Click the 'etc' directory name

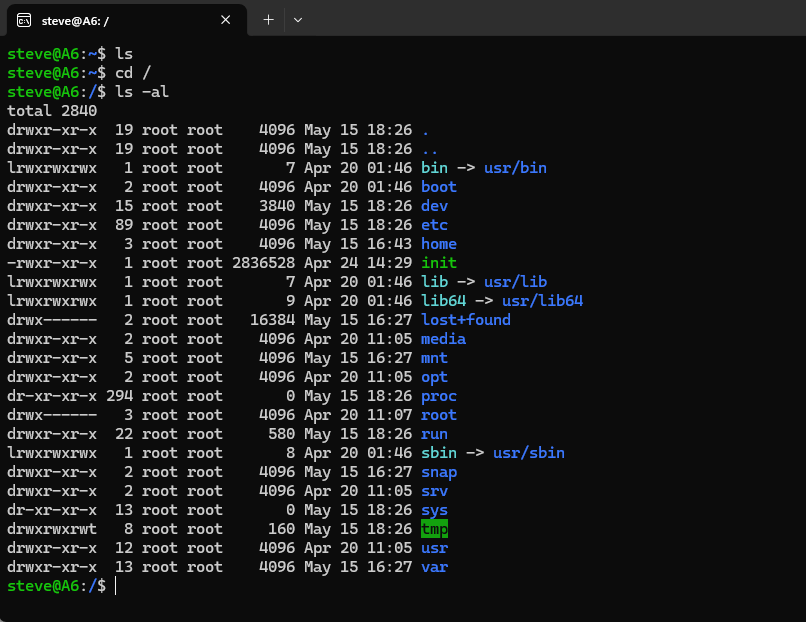click(434, 225)
